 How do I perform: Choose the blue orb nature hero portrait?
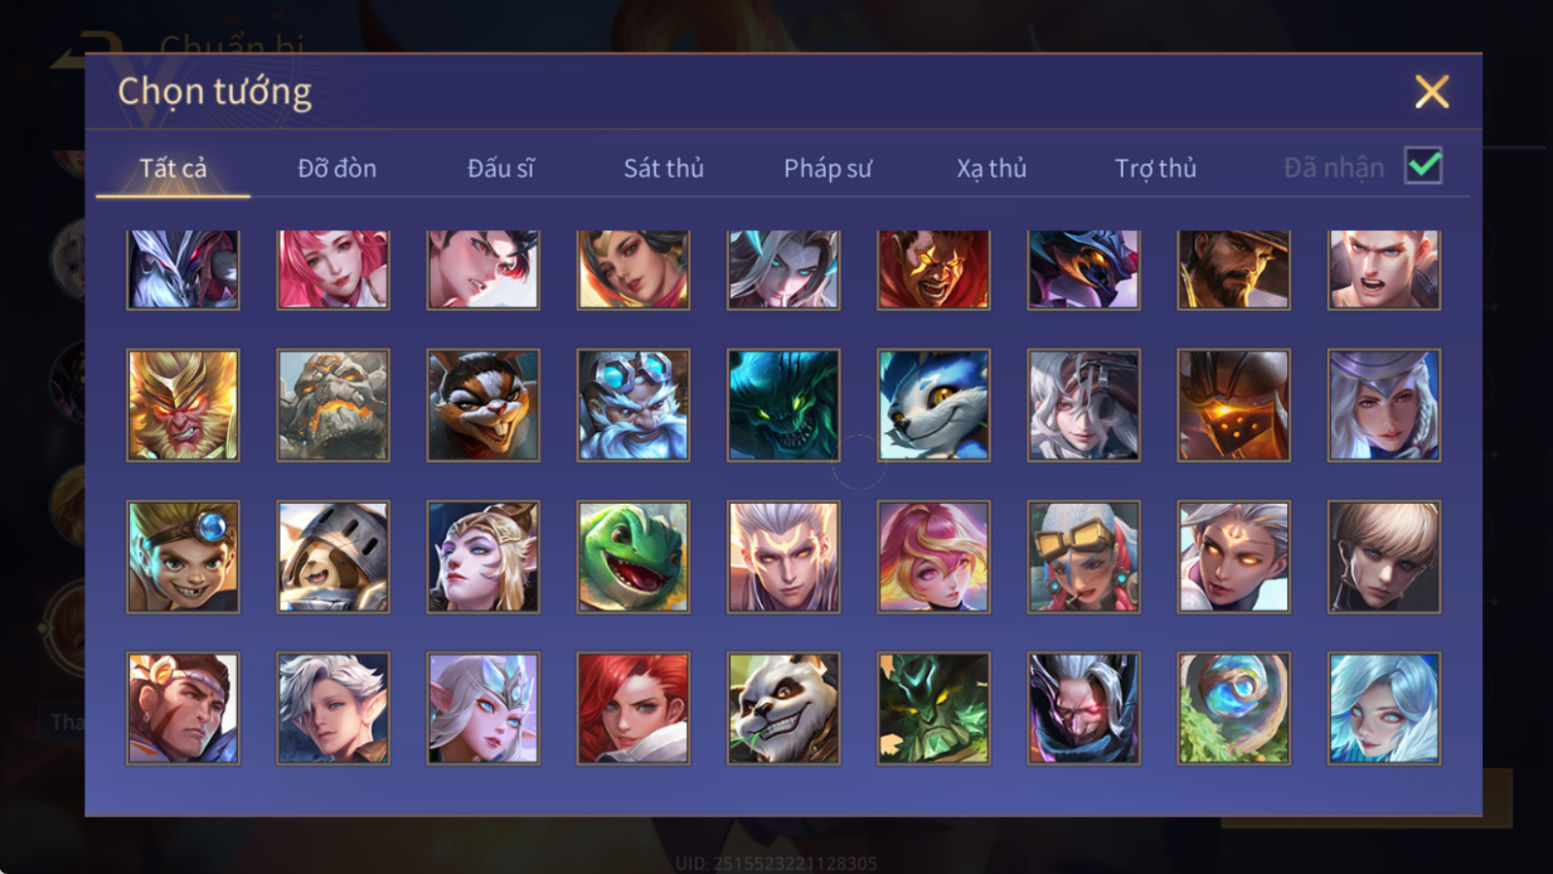pos(1233,709)
